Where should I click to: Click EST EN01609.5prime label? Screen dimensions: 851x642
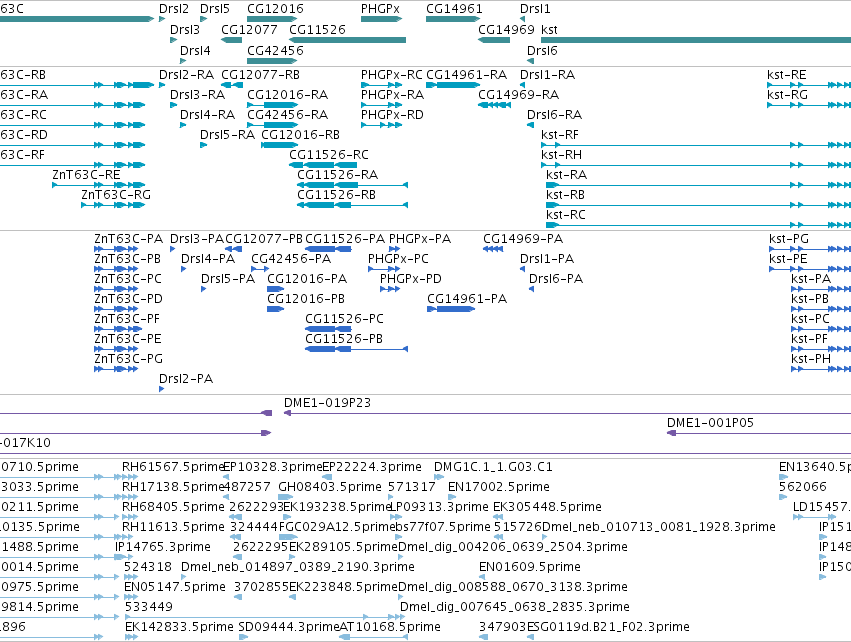(x=530, y=567)
